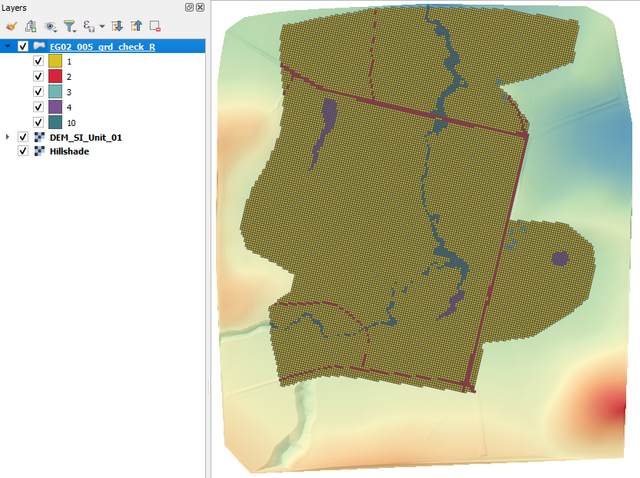Click the Filter Legend funnel icon

69,26
